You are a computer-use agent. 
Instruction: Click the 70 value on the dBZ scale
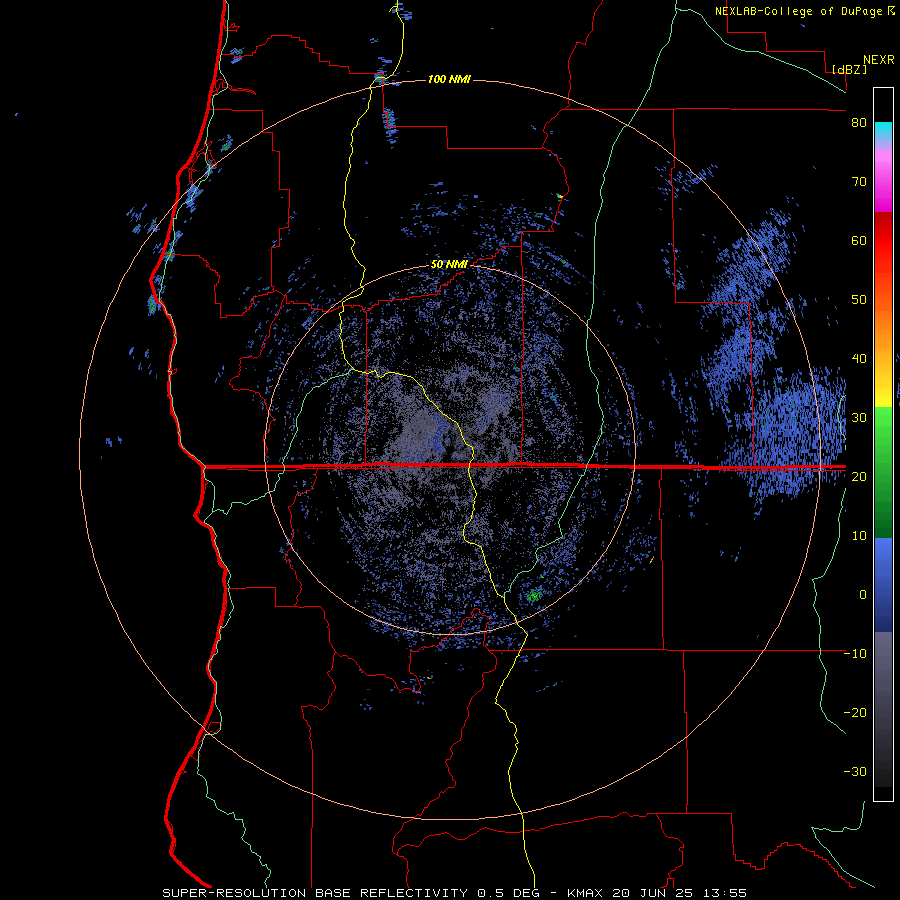pos(859,182)
